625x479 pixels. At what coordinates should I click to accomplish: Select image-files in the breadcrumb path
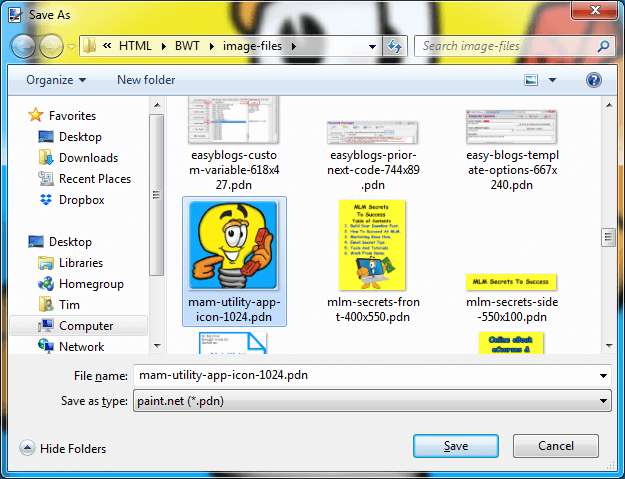click(x=252, y=46)
